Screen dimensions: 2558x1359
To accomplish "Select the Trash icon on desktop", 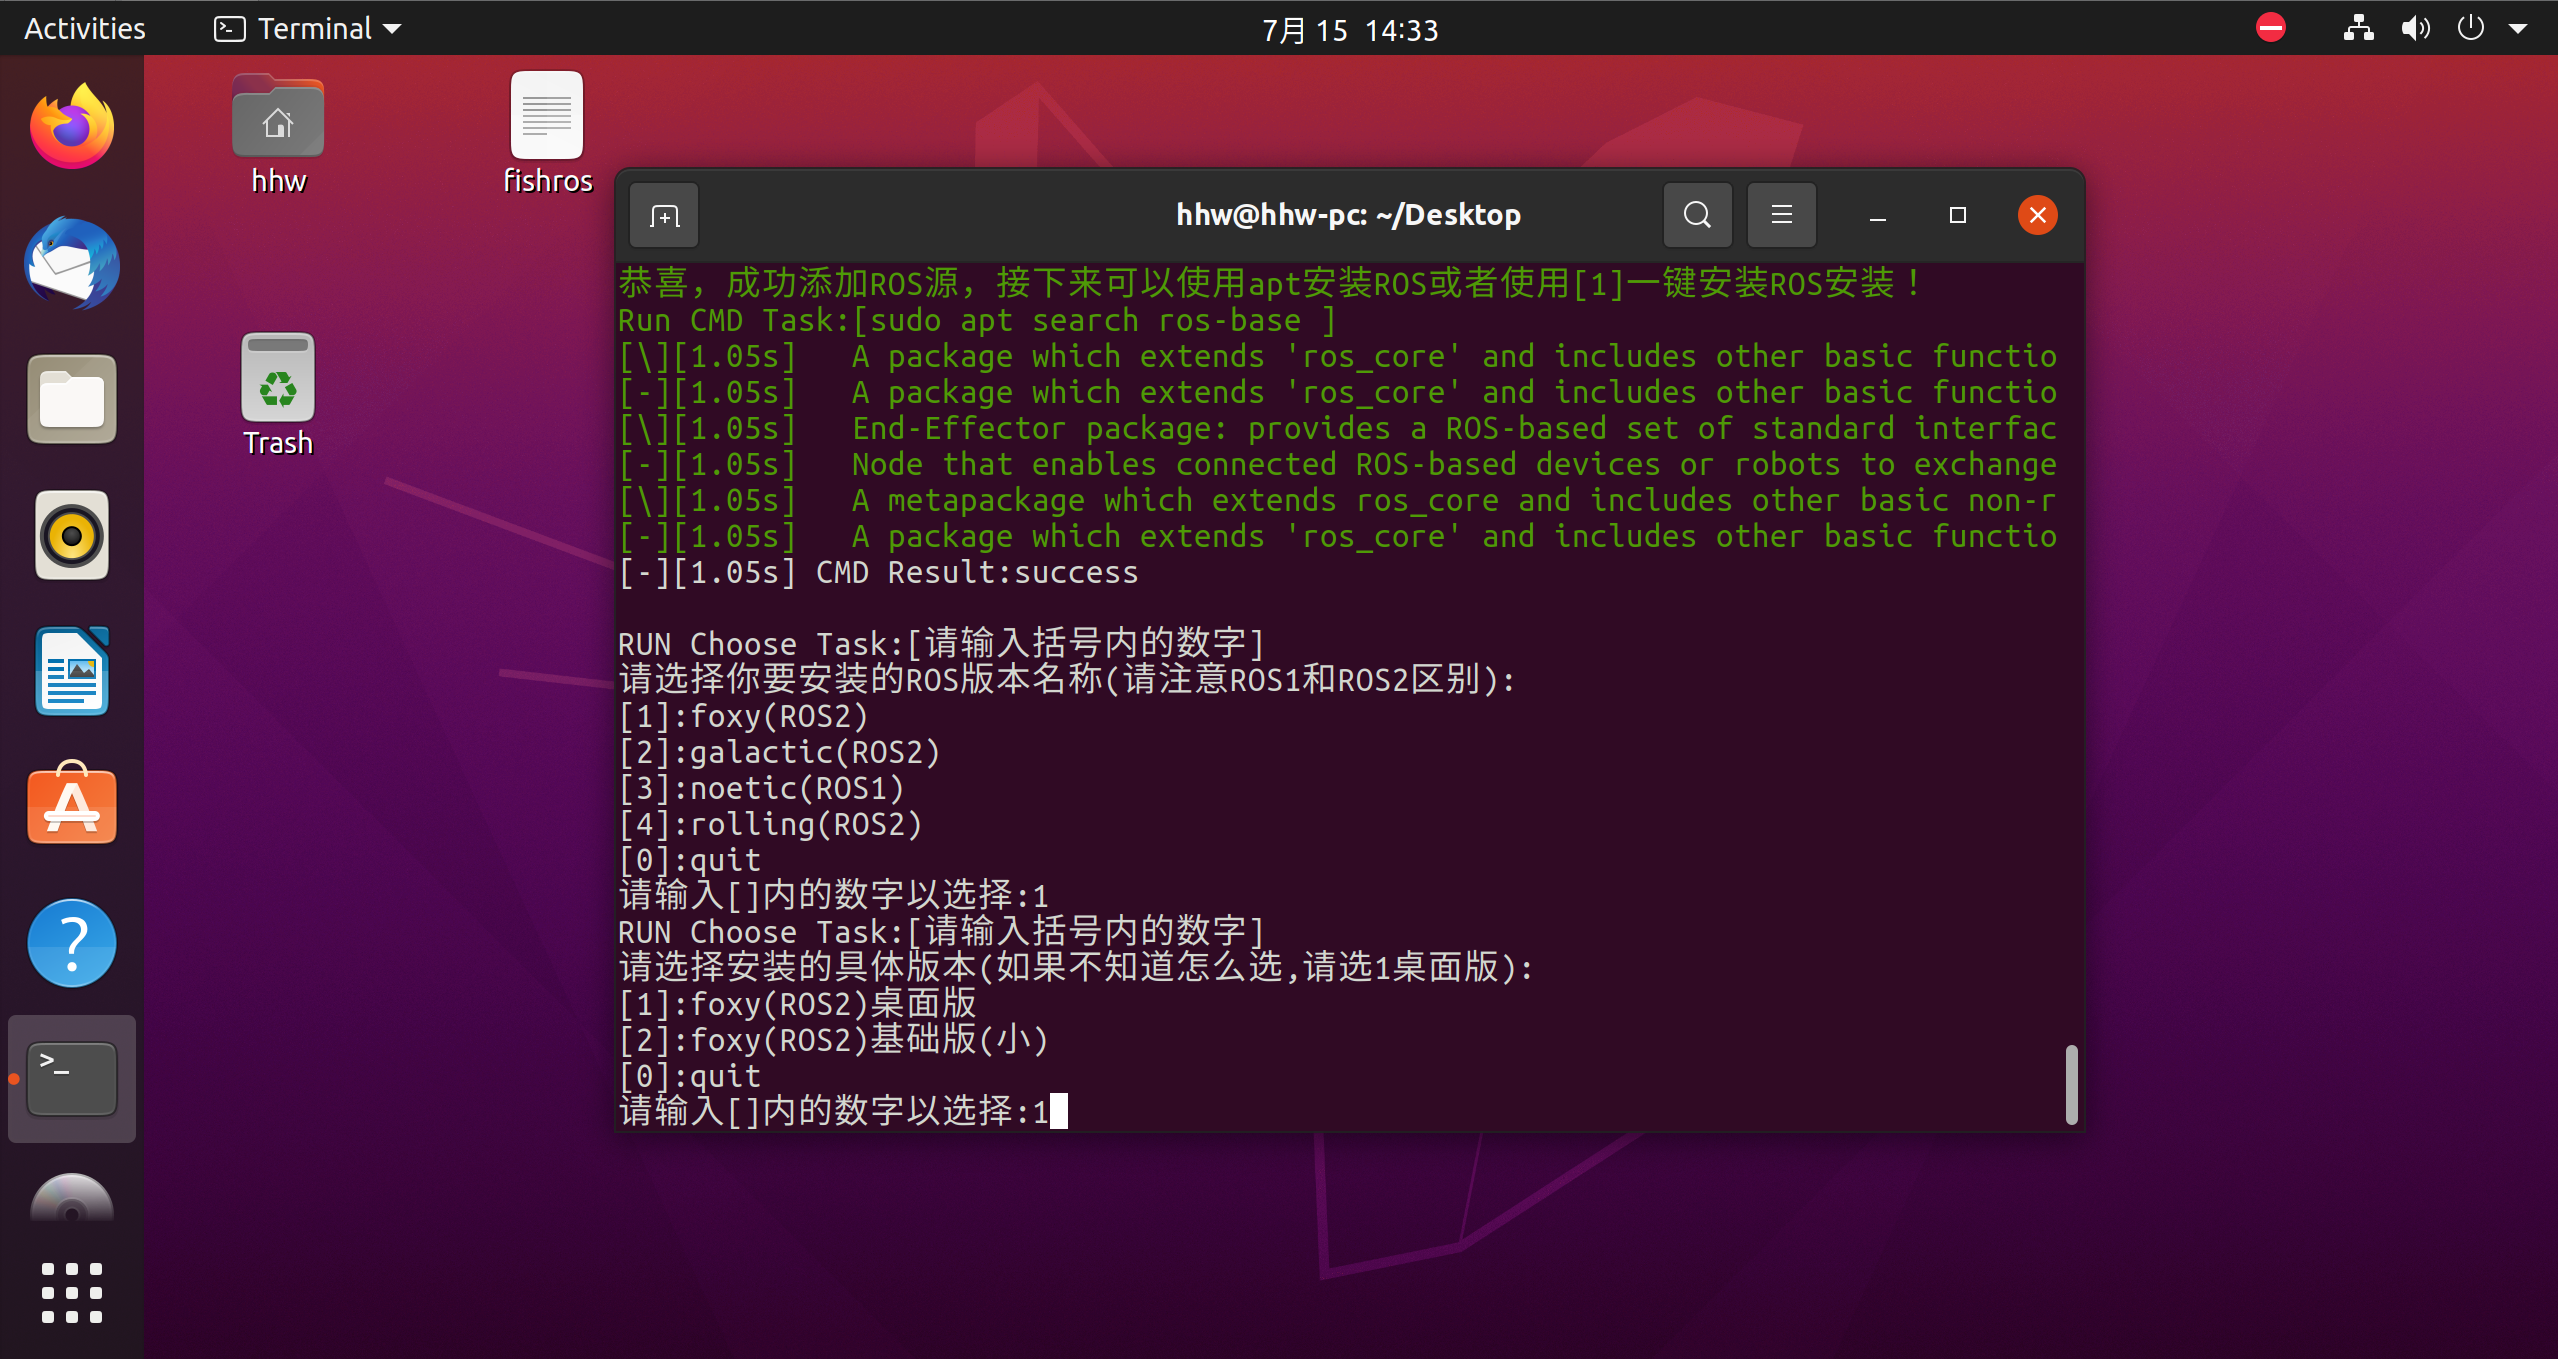I will coord(278,396).
